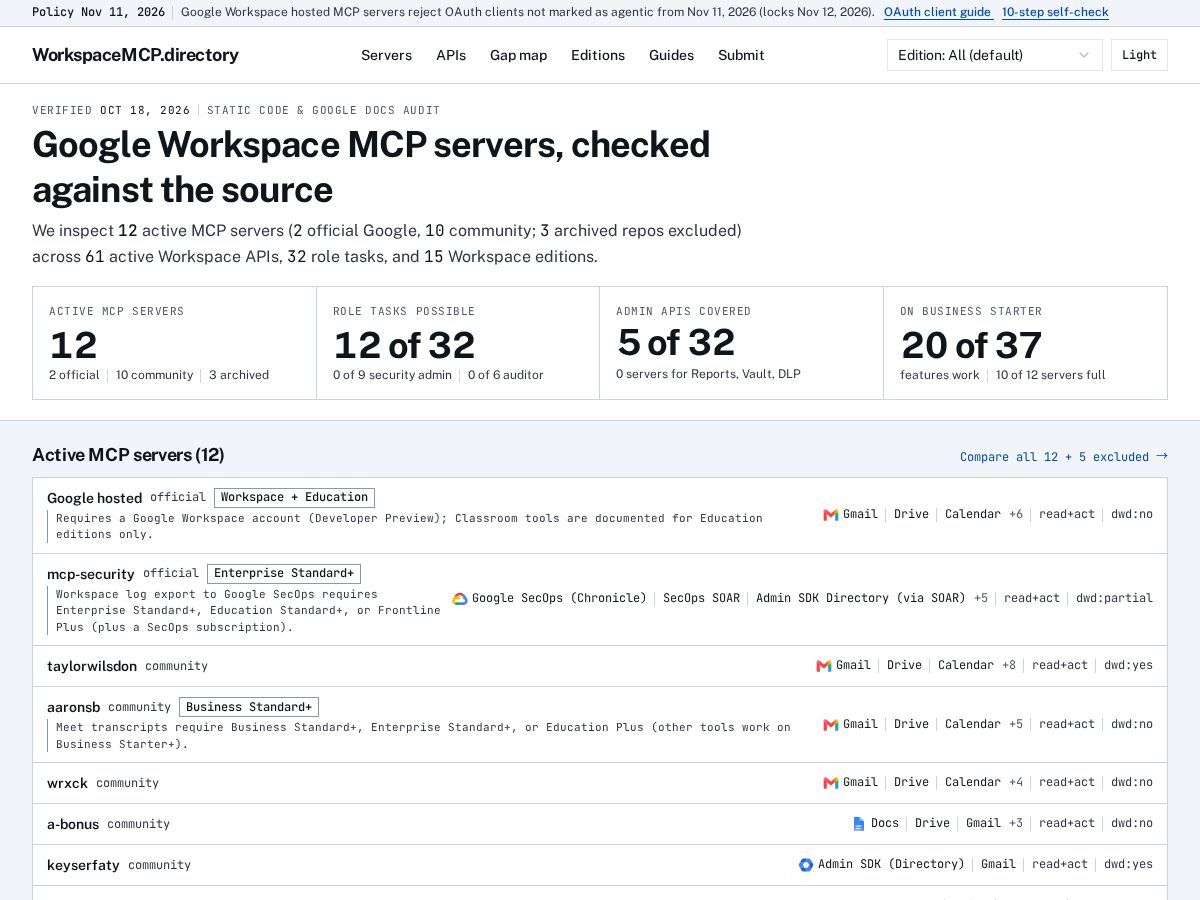This screenshot has height=900, width=1200.
Task: Open the 10-step self-check link
Action: tap(1055, 12)
